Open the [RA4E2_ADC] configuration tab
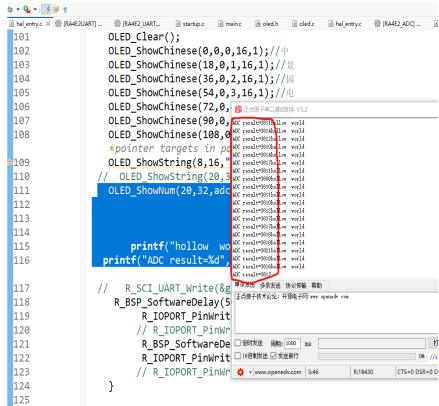The width and height of the screenshot is (439, 406). point(397,24)
